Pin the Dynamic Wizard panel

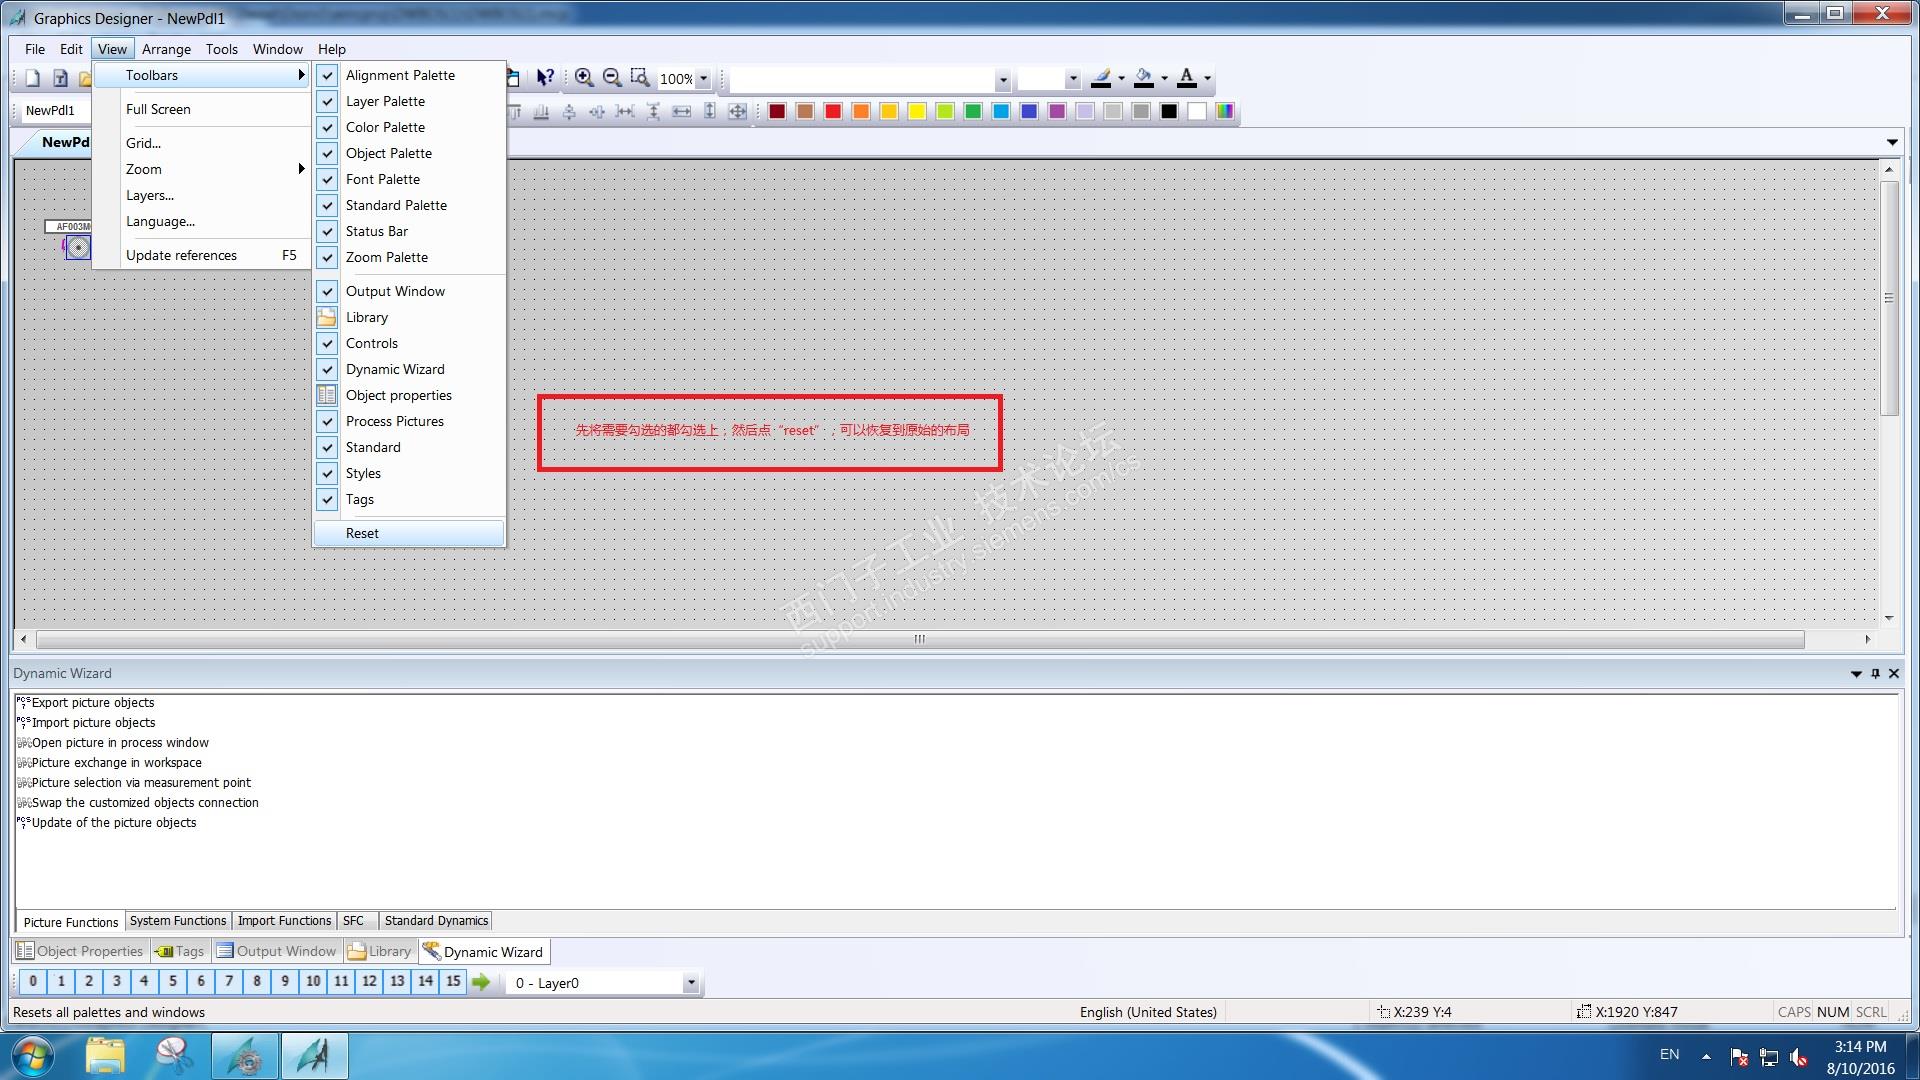coord(1876,674)
